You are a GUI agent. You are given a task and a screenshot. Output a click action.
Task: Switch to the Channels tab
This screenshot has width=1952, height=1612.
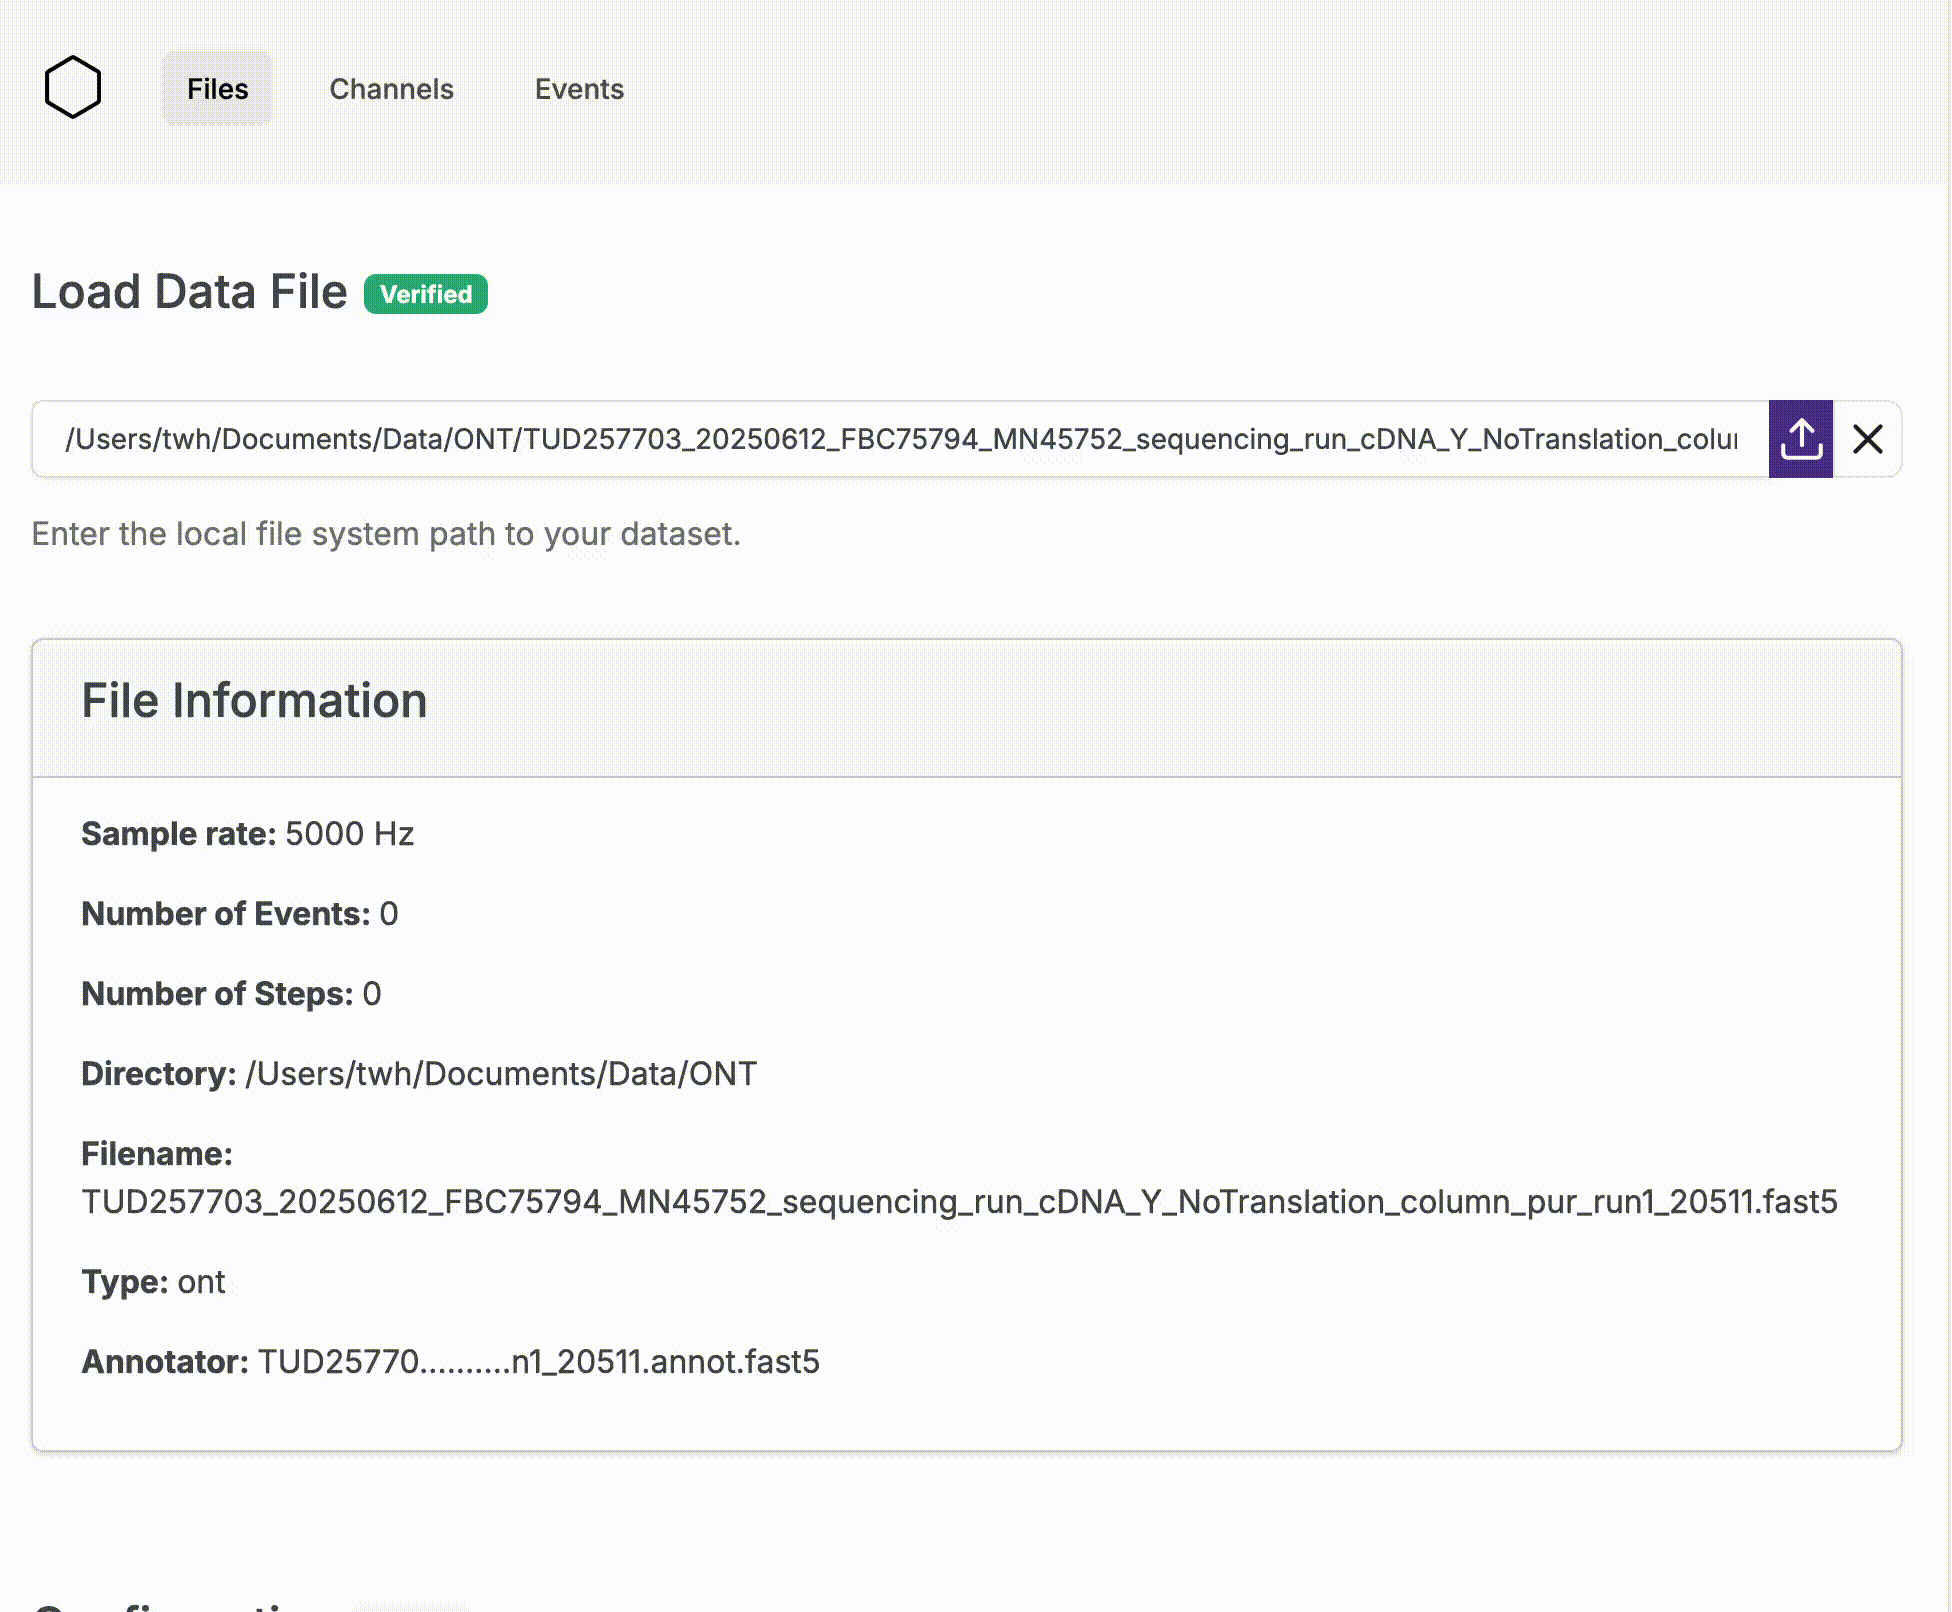click(391, 89)
